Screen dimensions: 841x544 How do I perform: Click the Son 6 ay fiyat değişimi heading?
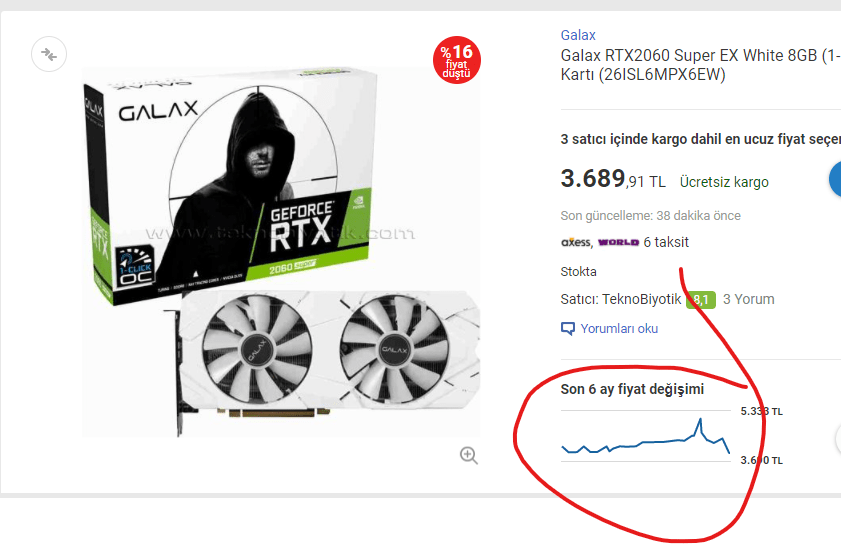pos(632,389)
